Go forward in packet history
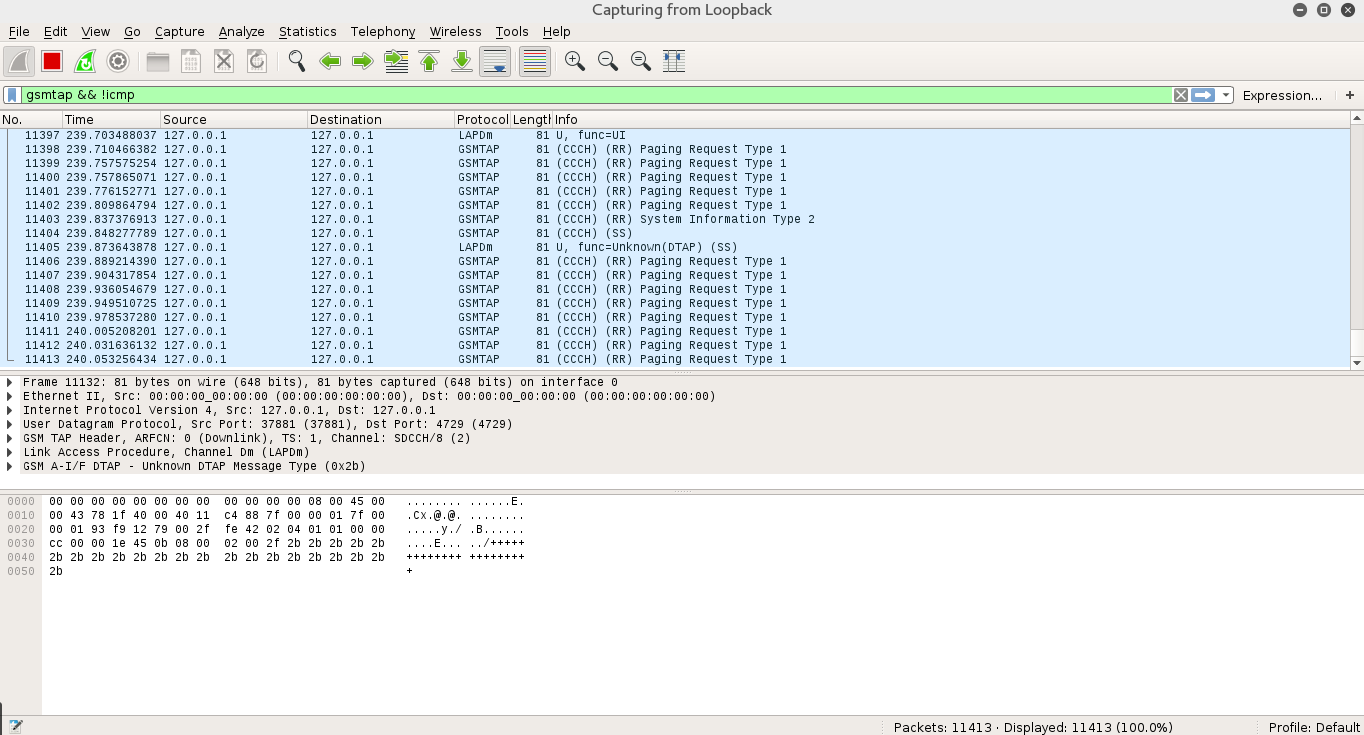 click(x=363, y=61)
